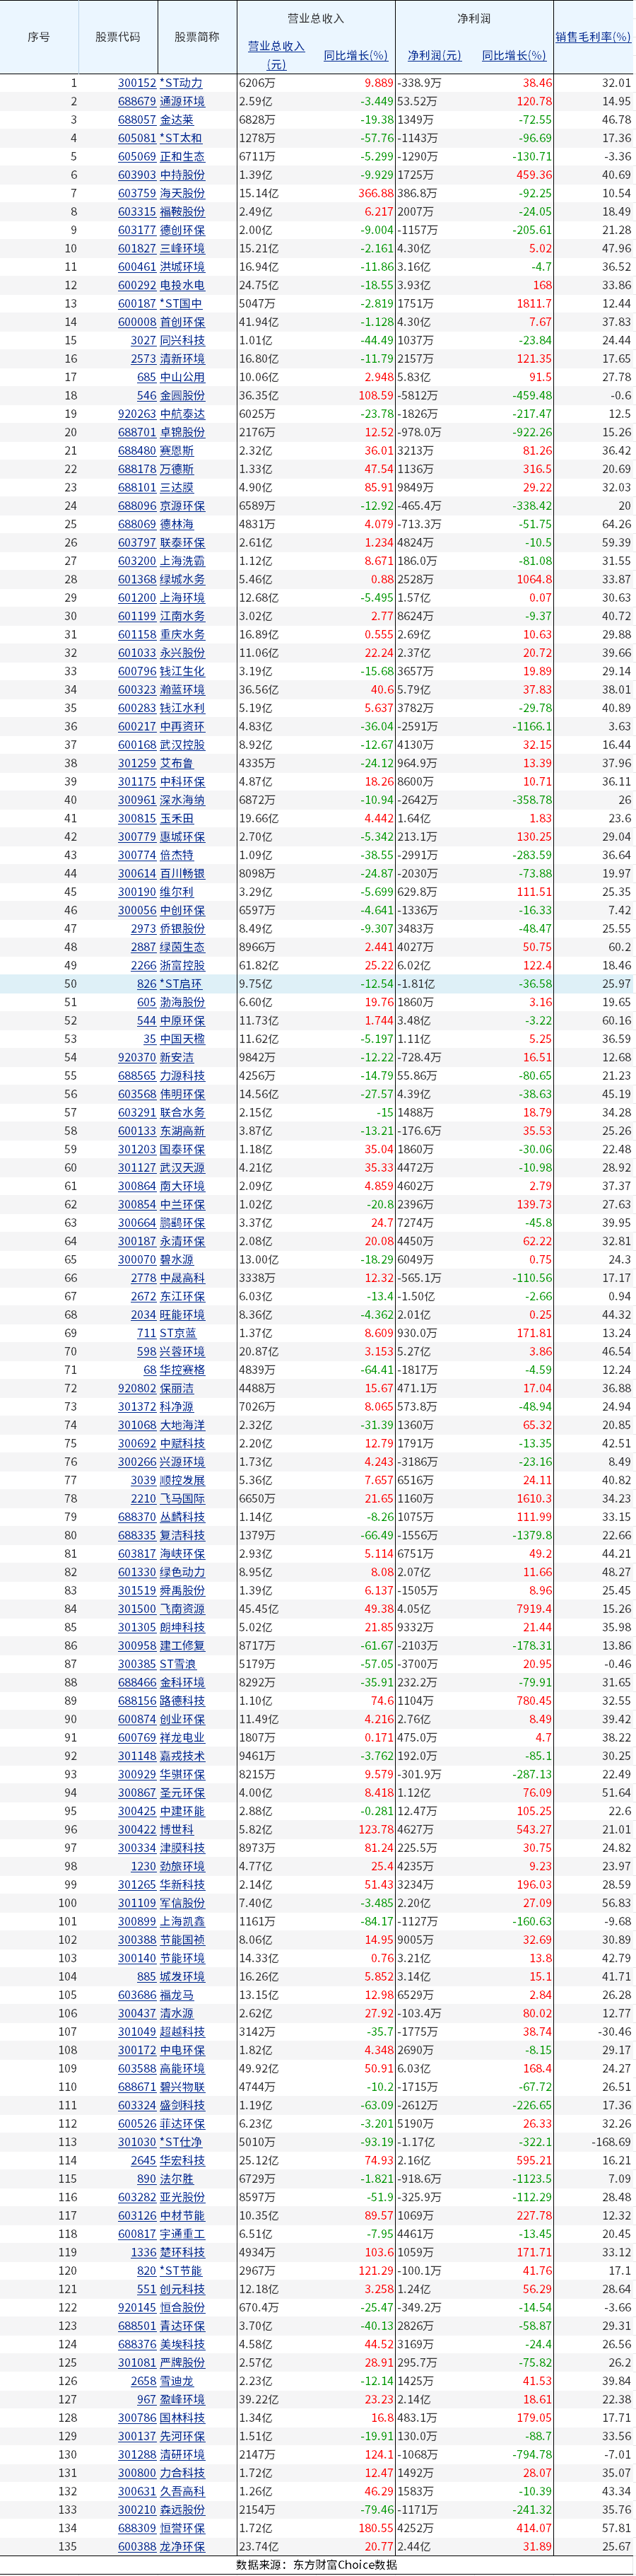Open the 瀚蓝环境 stock name link

click(182, 690)
